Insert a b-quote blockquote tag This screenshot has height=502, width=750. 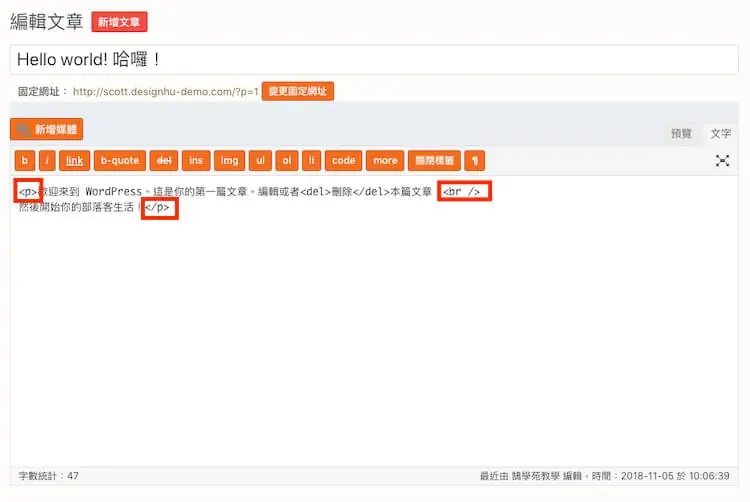pyautogui.click(x=120, y=161)
